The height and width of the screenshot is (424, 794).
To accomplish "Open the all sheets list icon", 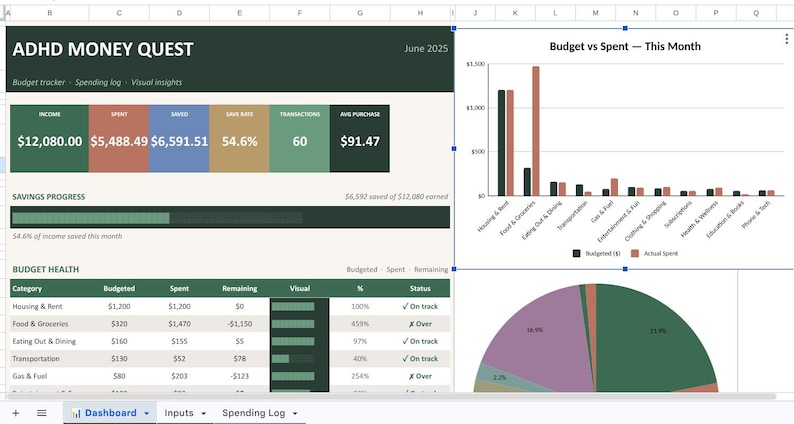I will (42, 413).
